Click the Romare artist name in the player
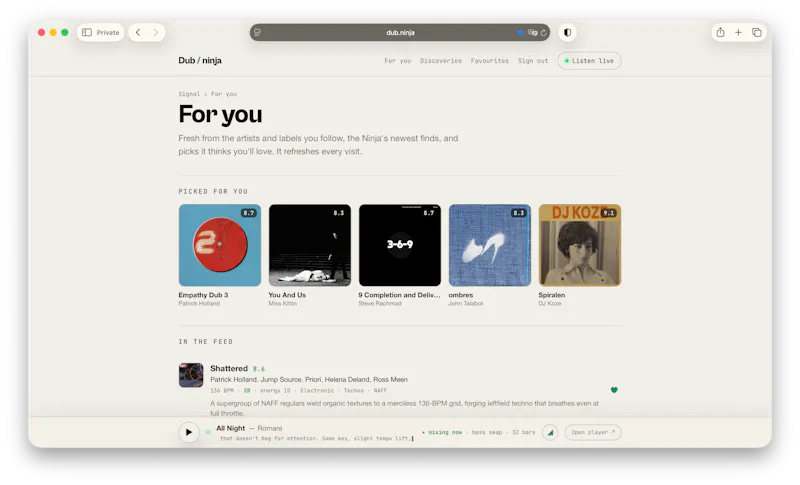The height and width of the screenshot is (485, 800). tap(270, 428)
